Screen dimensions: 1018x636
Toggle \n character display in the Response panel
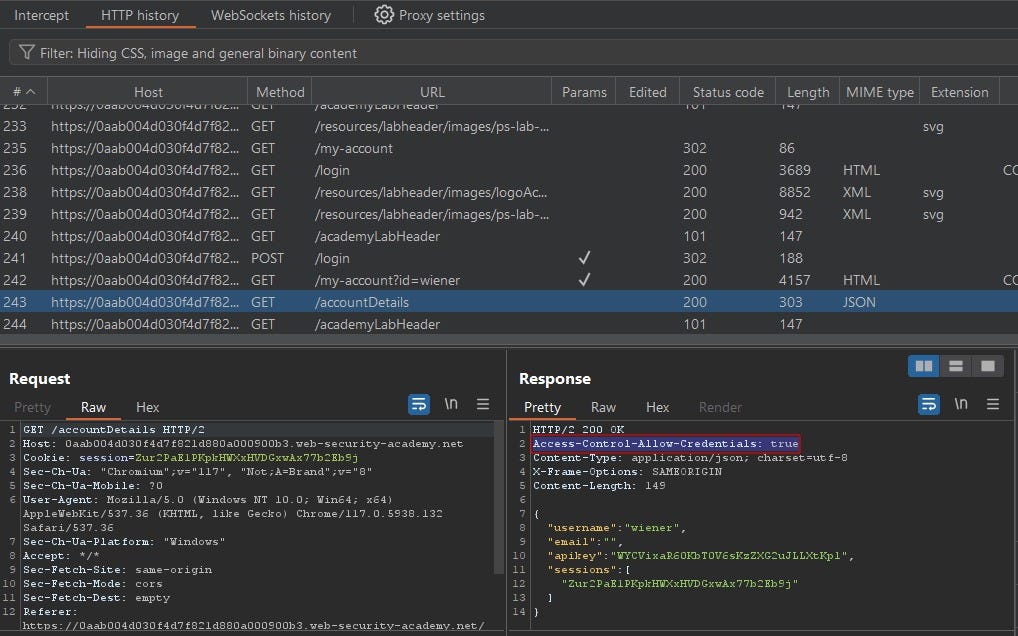tap(961, 404)
